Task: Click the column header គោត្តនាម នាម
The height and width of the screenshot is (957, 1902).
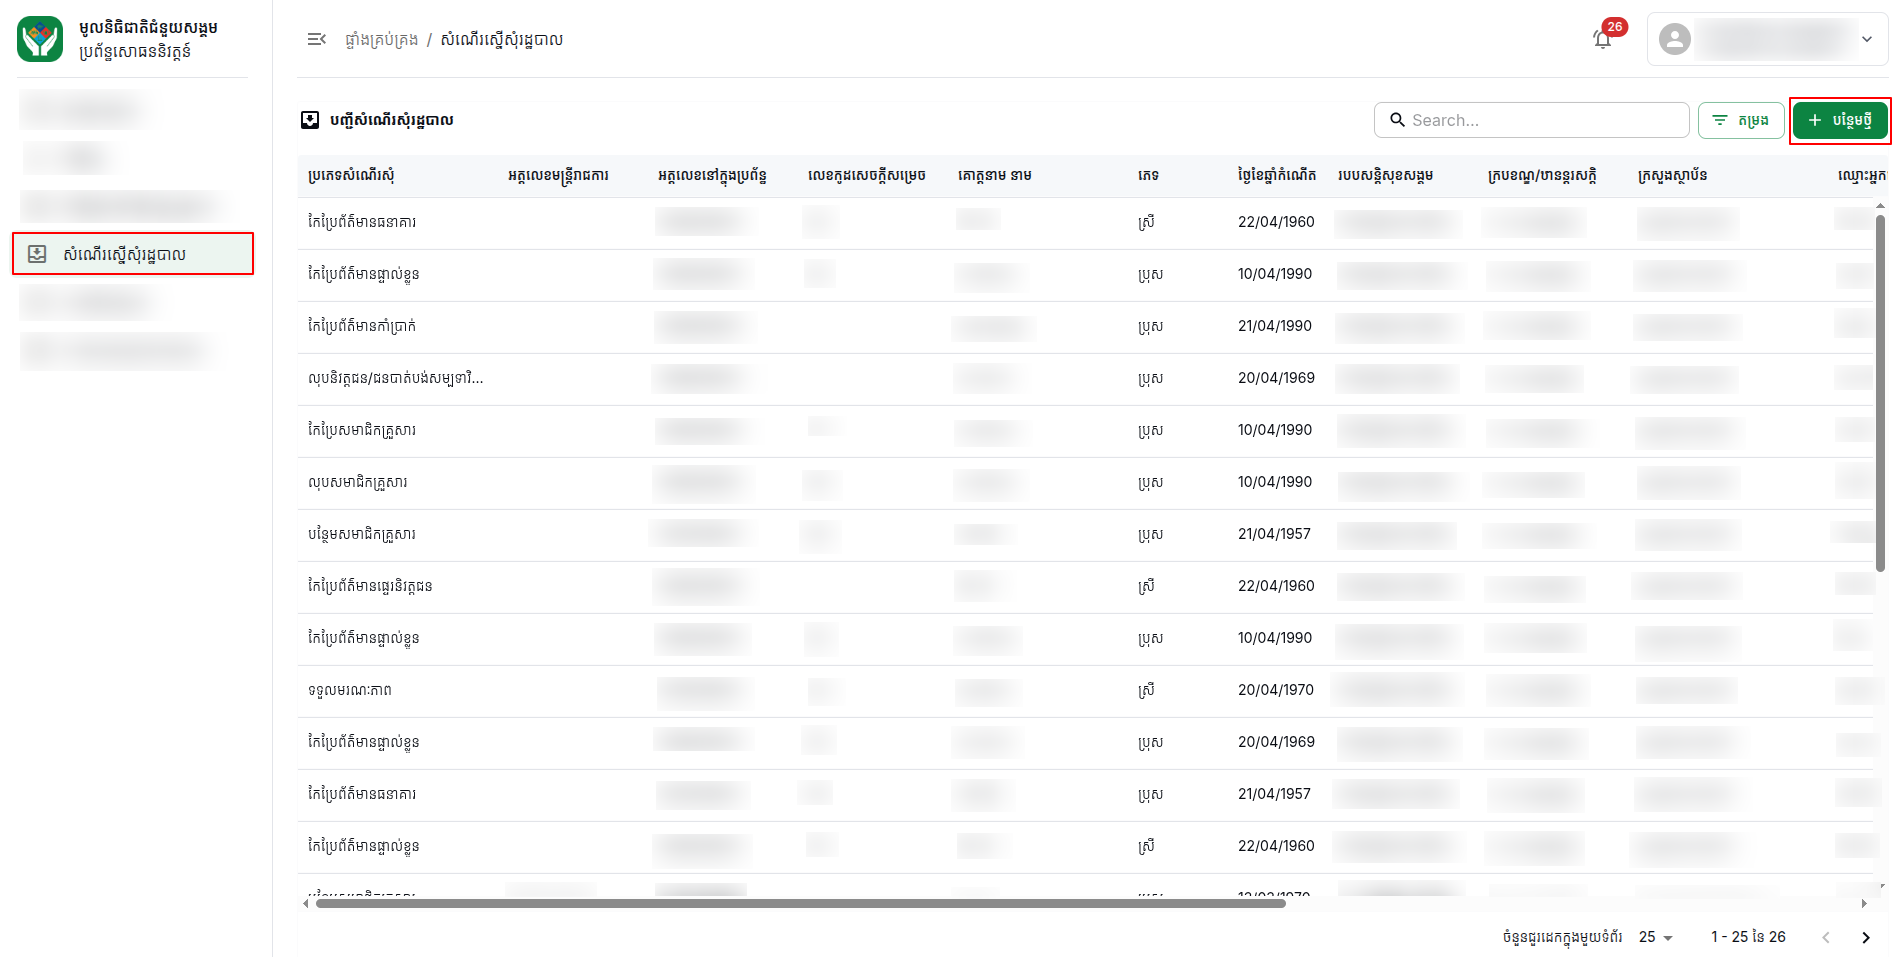Action: tap(995, 175)
